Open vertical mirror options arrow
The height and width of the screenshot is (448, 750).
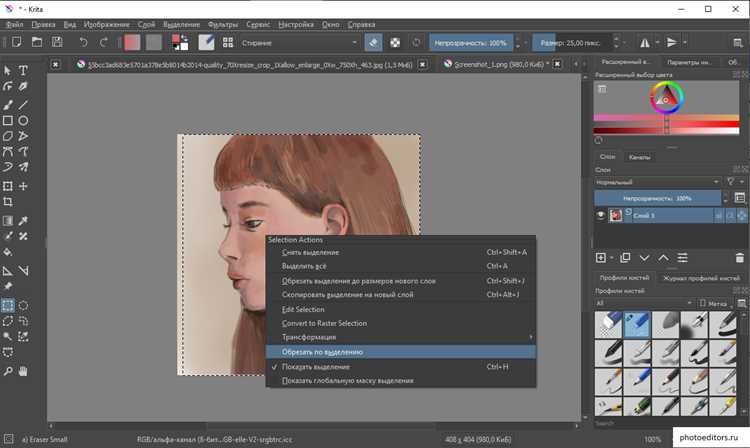pos(685,43)
